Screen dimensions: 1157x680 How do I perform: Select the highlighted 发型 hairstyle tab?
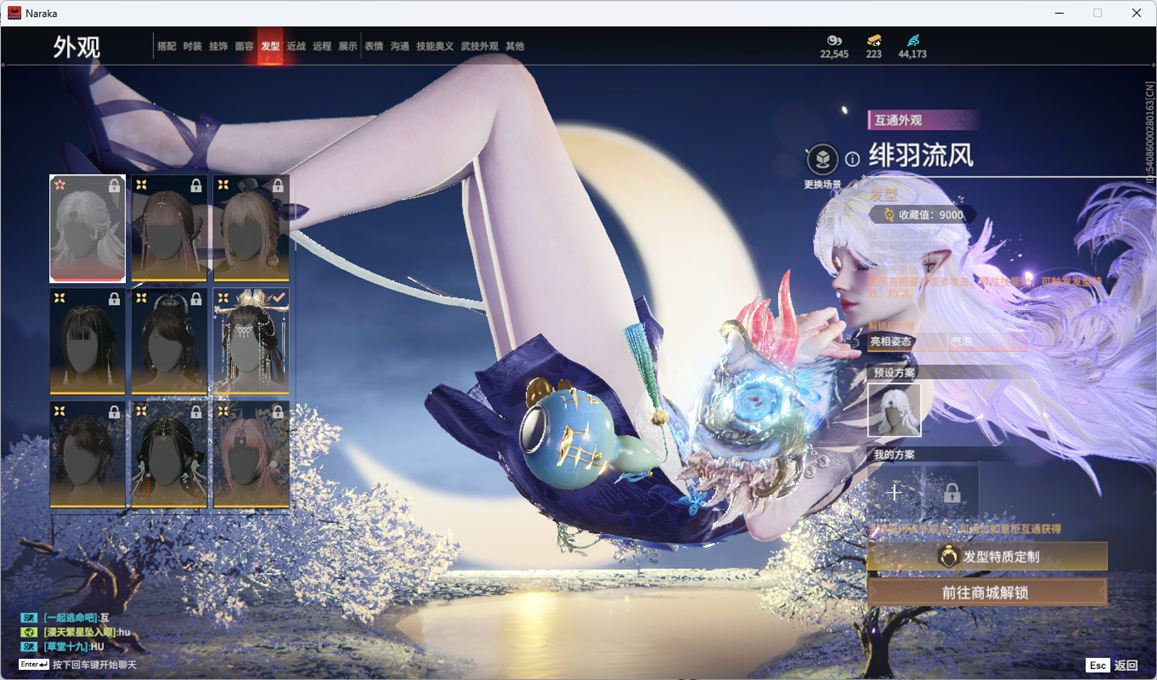tap(270, 46)
